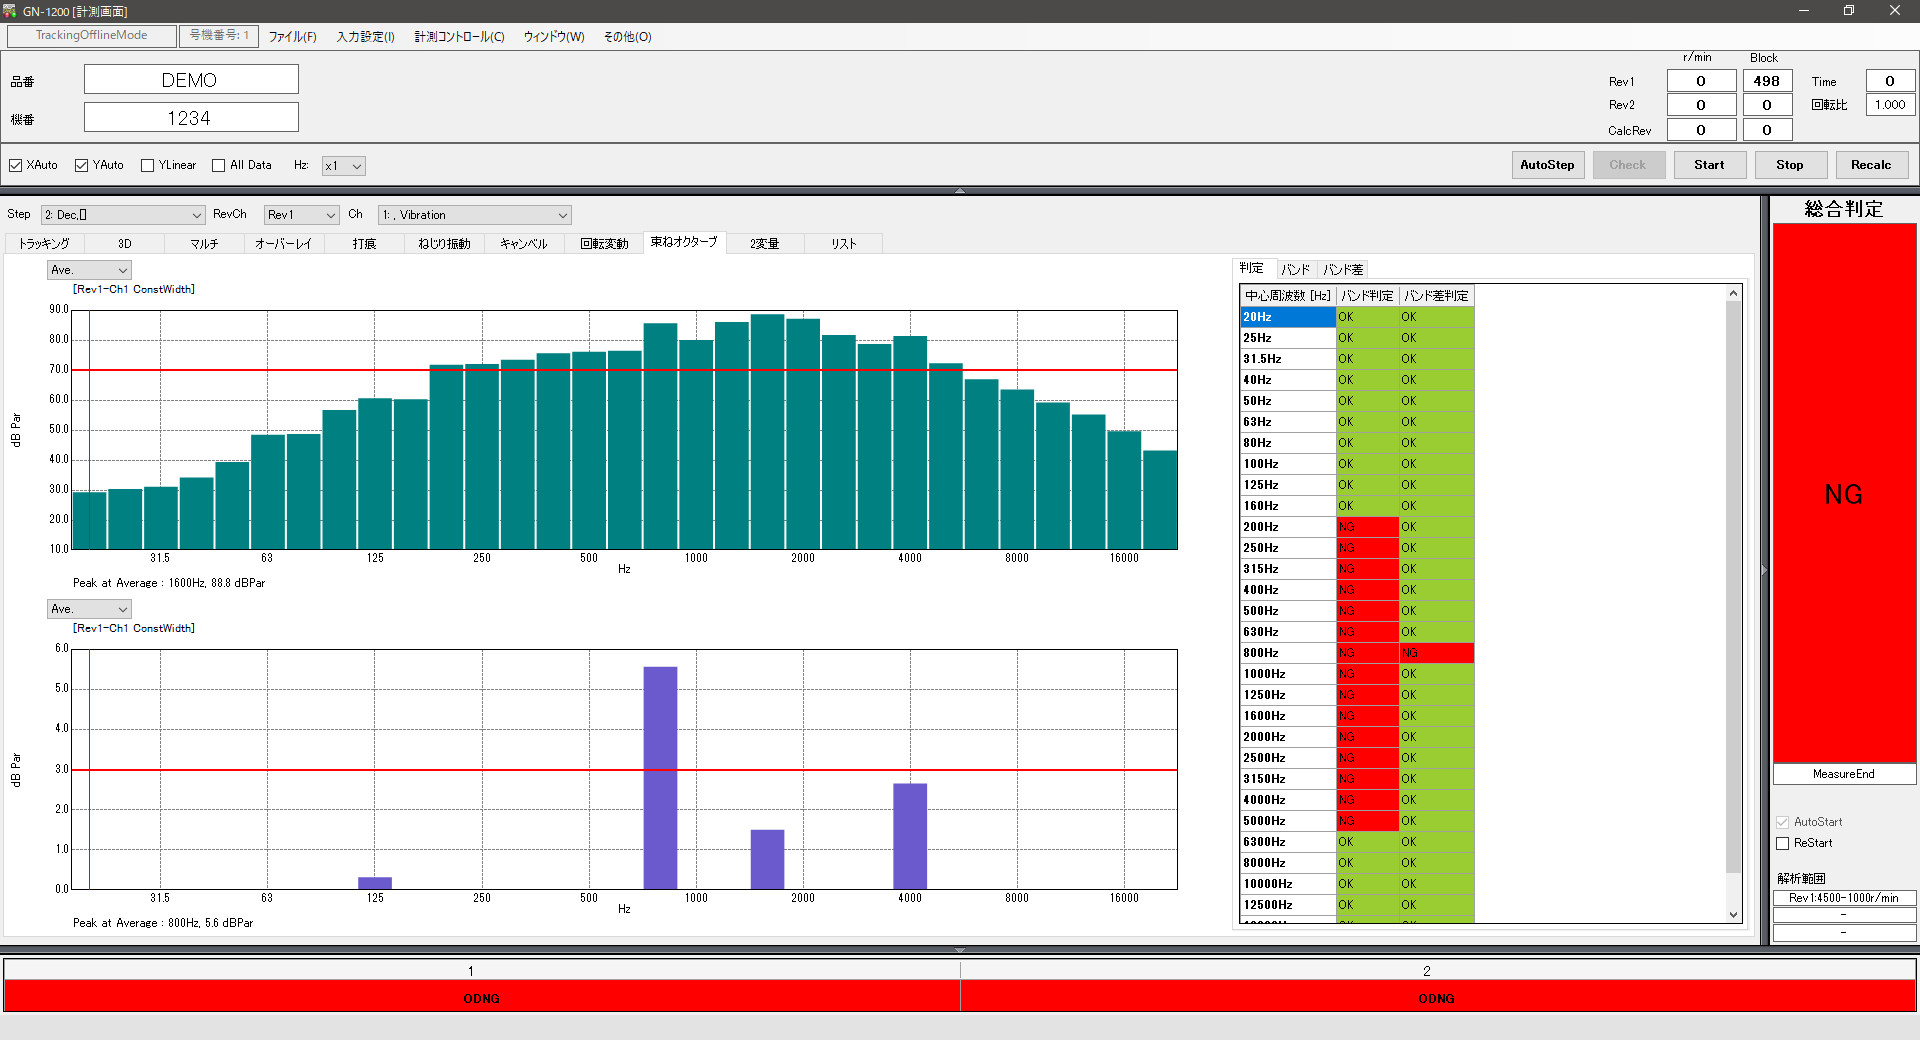This screenshot has width=1920, height=1040.
Task: Open the ファイル(F) menu
Action: tap(292, 37)
